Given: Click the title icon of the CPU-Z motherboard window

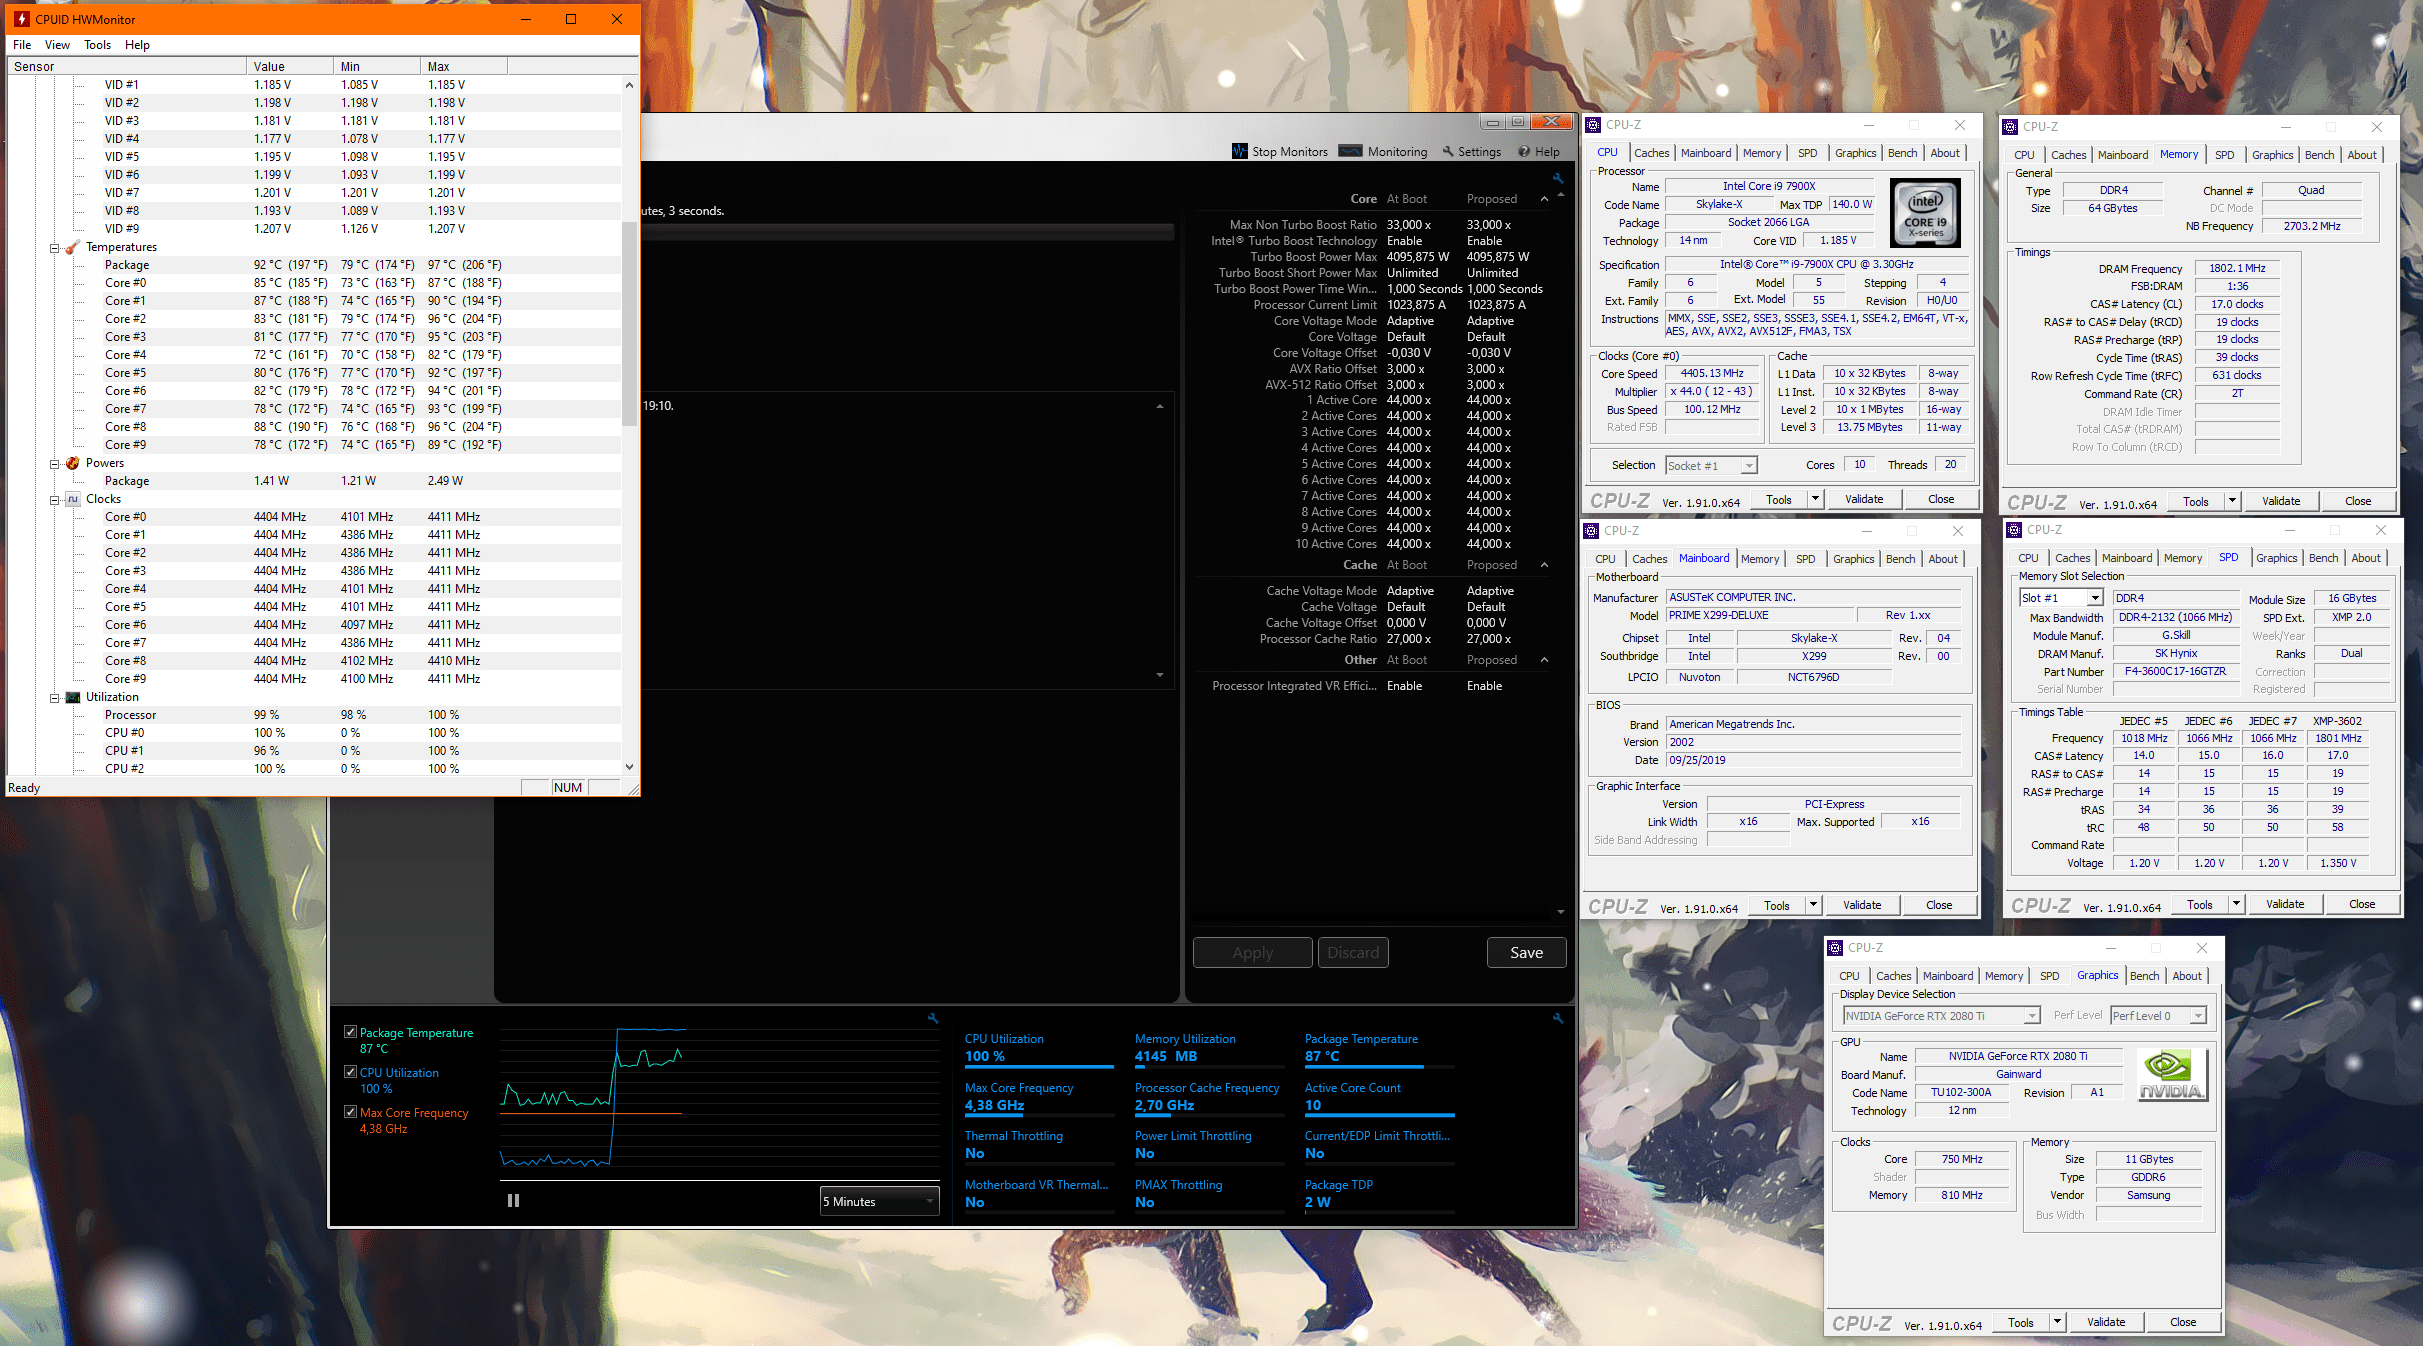Looking at the screenshot, I should coord(1592,531).
